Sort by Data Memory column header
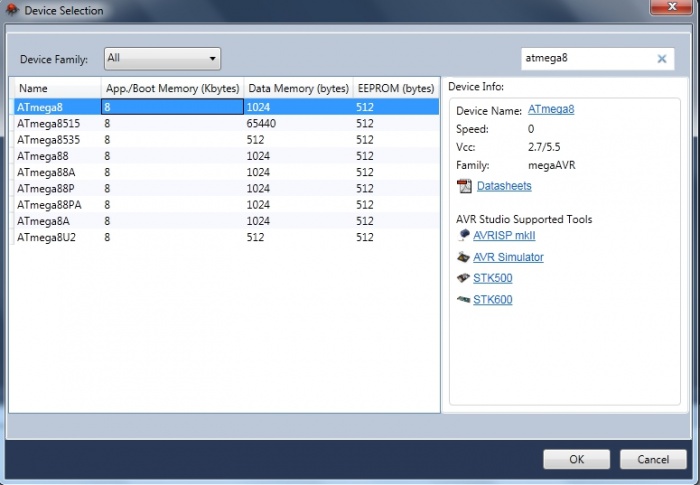This screenshot has height=485, width=700. point(298,88)
